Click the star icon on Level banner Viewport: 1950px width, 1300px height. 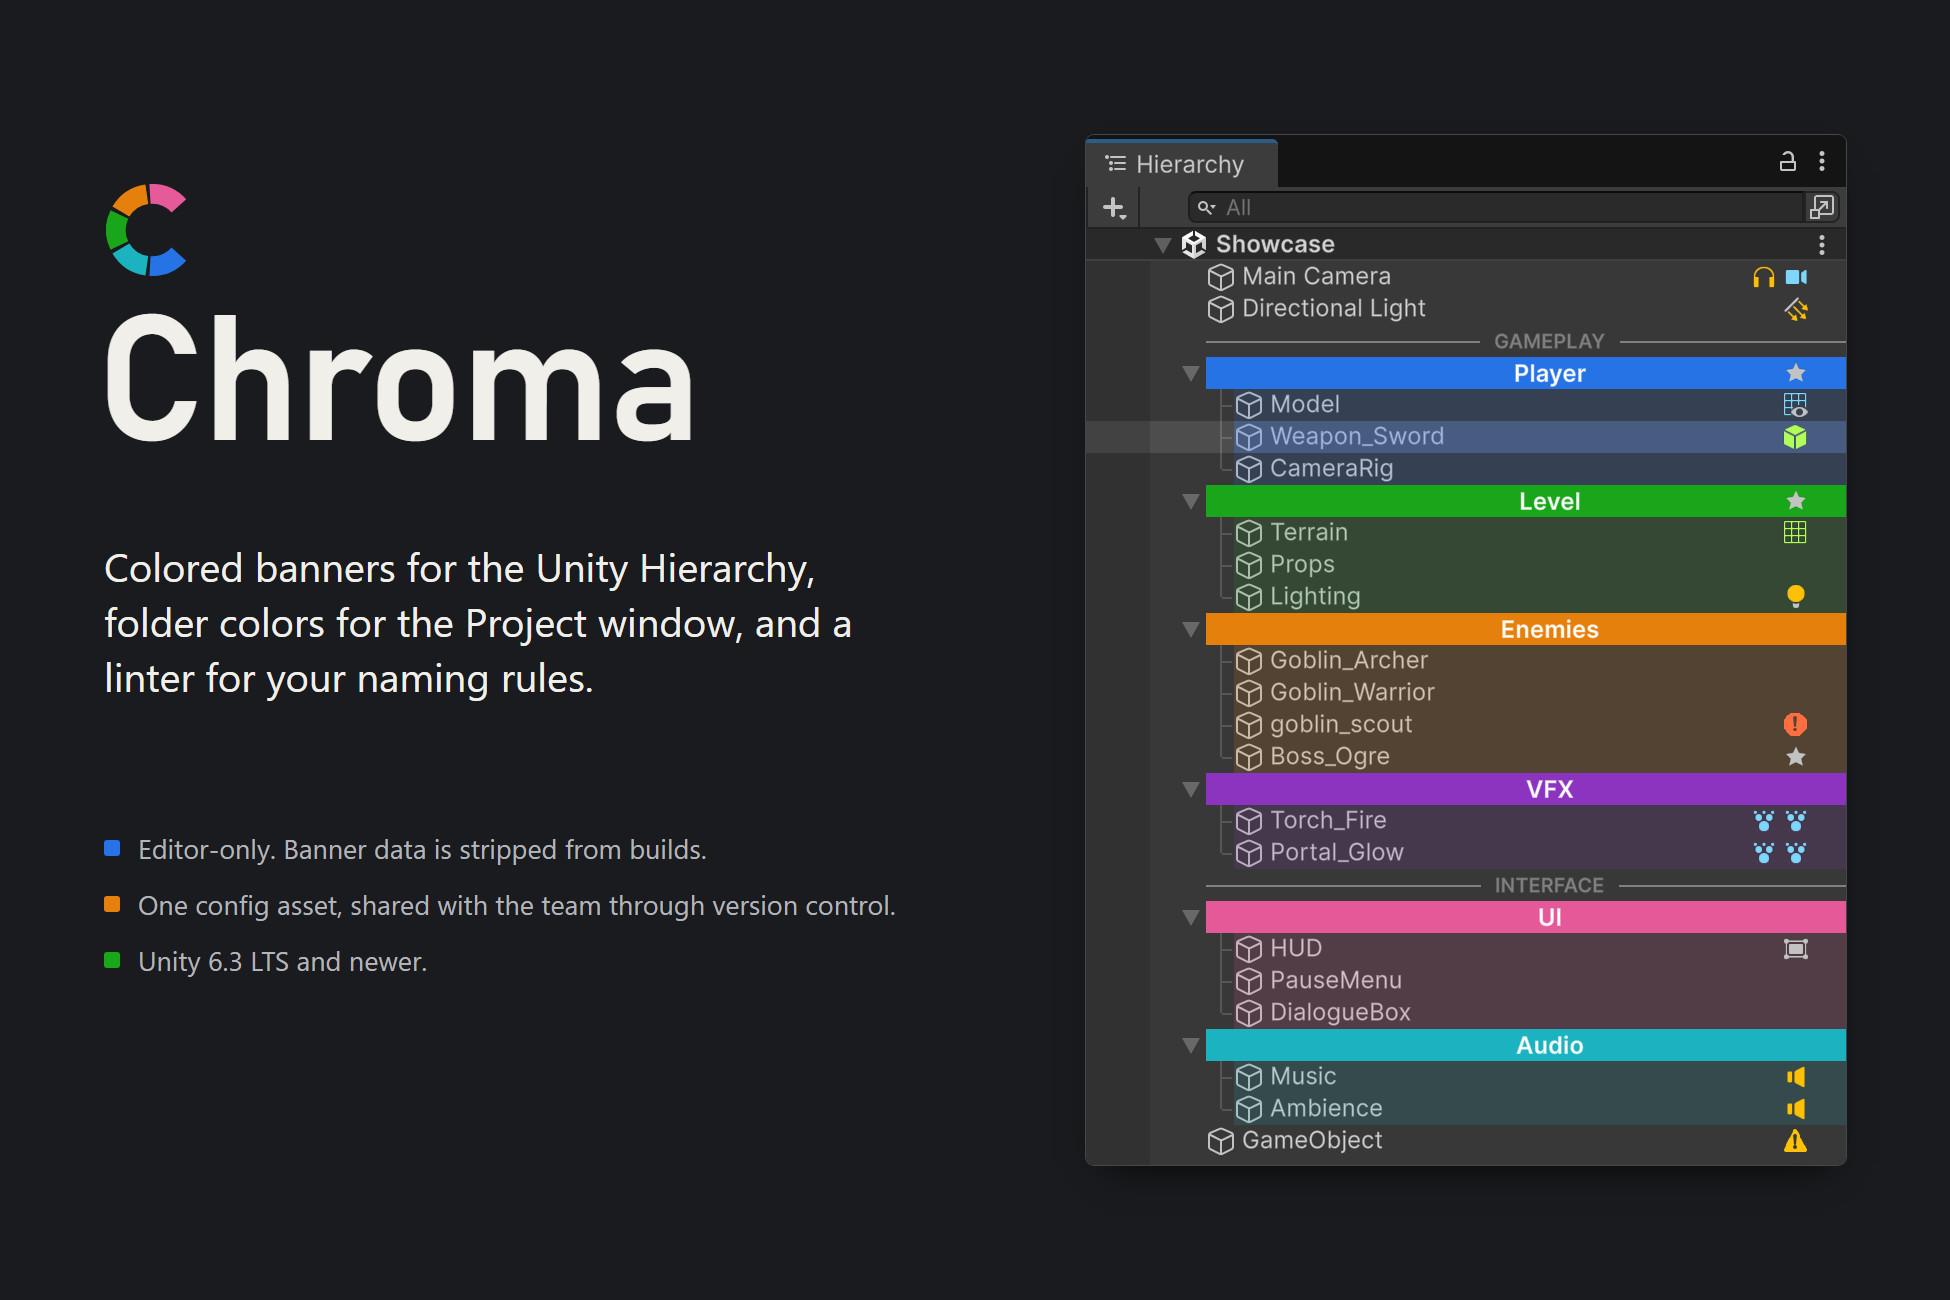tap(1796, 501)
